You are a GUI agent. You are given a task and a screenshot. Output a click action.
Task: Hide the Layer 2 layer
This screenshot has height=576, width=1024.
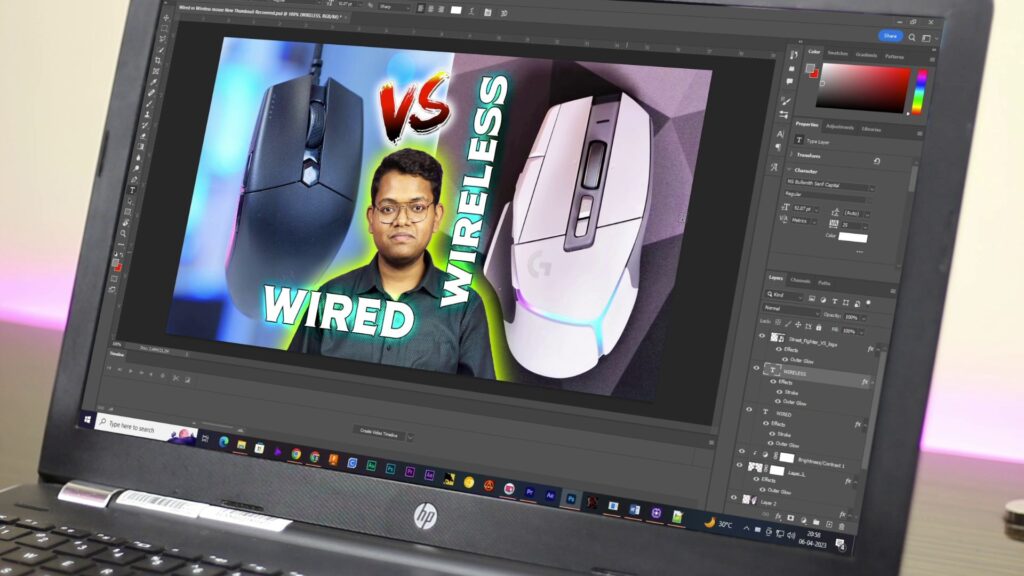[733, 498]
